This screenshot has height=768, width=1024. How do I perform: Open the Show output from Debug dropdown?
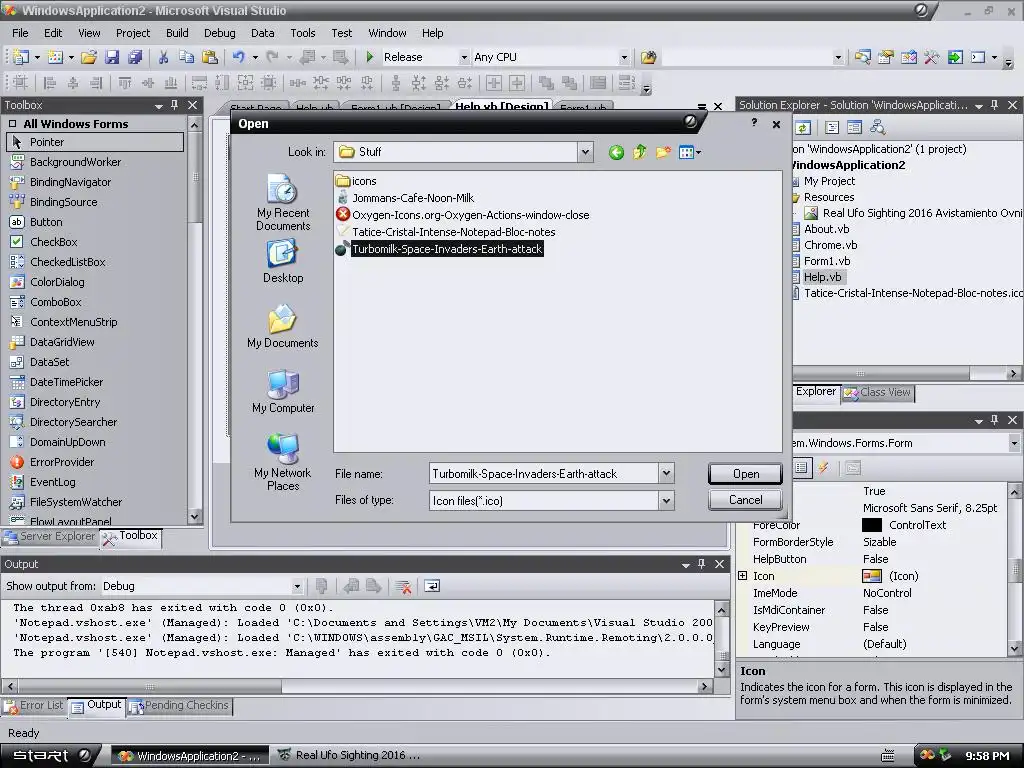pos(296,586)
